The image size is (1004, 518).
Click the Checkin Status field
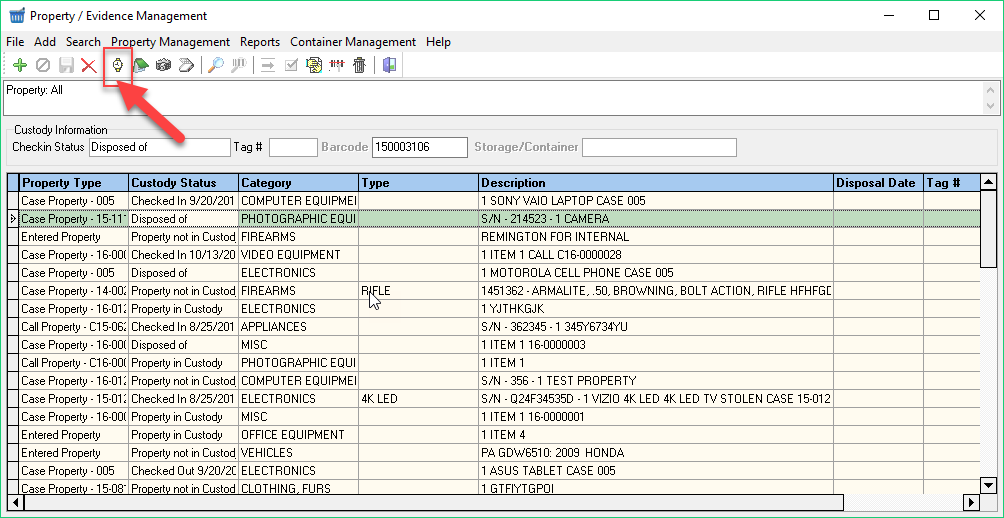pyautogui.click(x=159, y=148)
